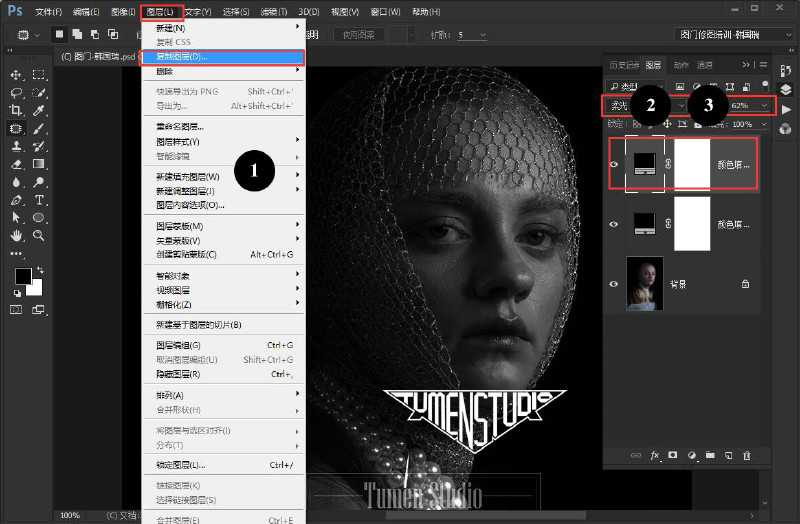The height and width of the screenshot is (524, 800).
Task: Select the Crop tool
Action: [16, 110]
